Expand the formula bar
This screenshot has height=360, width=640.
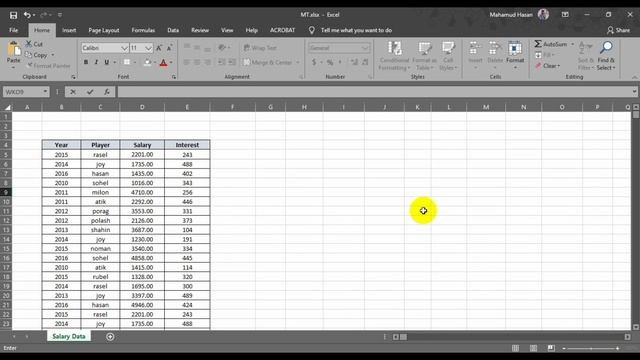(x=634, y=92)
